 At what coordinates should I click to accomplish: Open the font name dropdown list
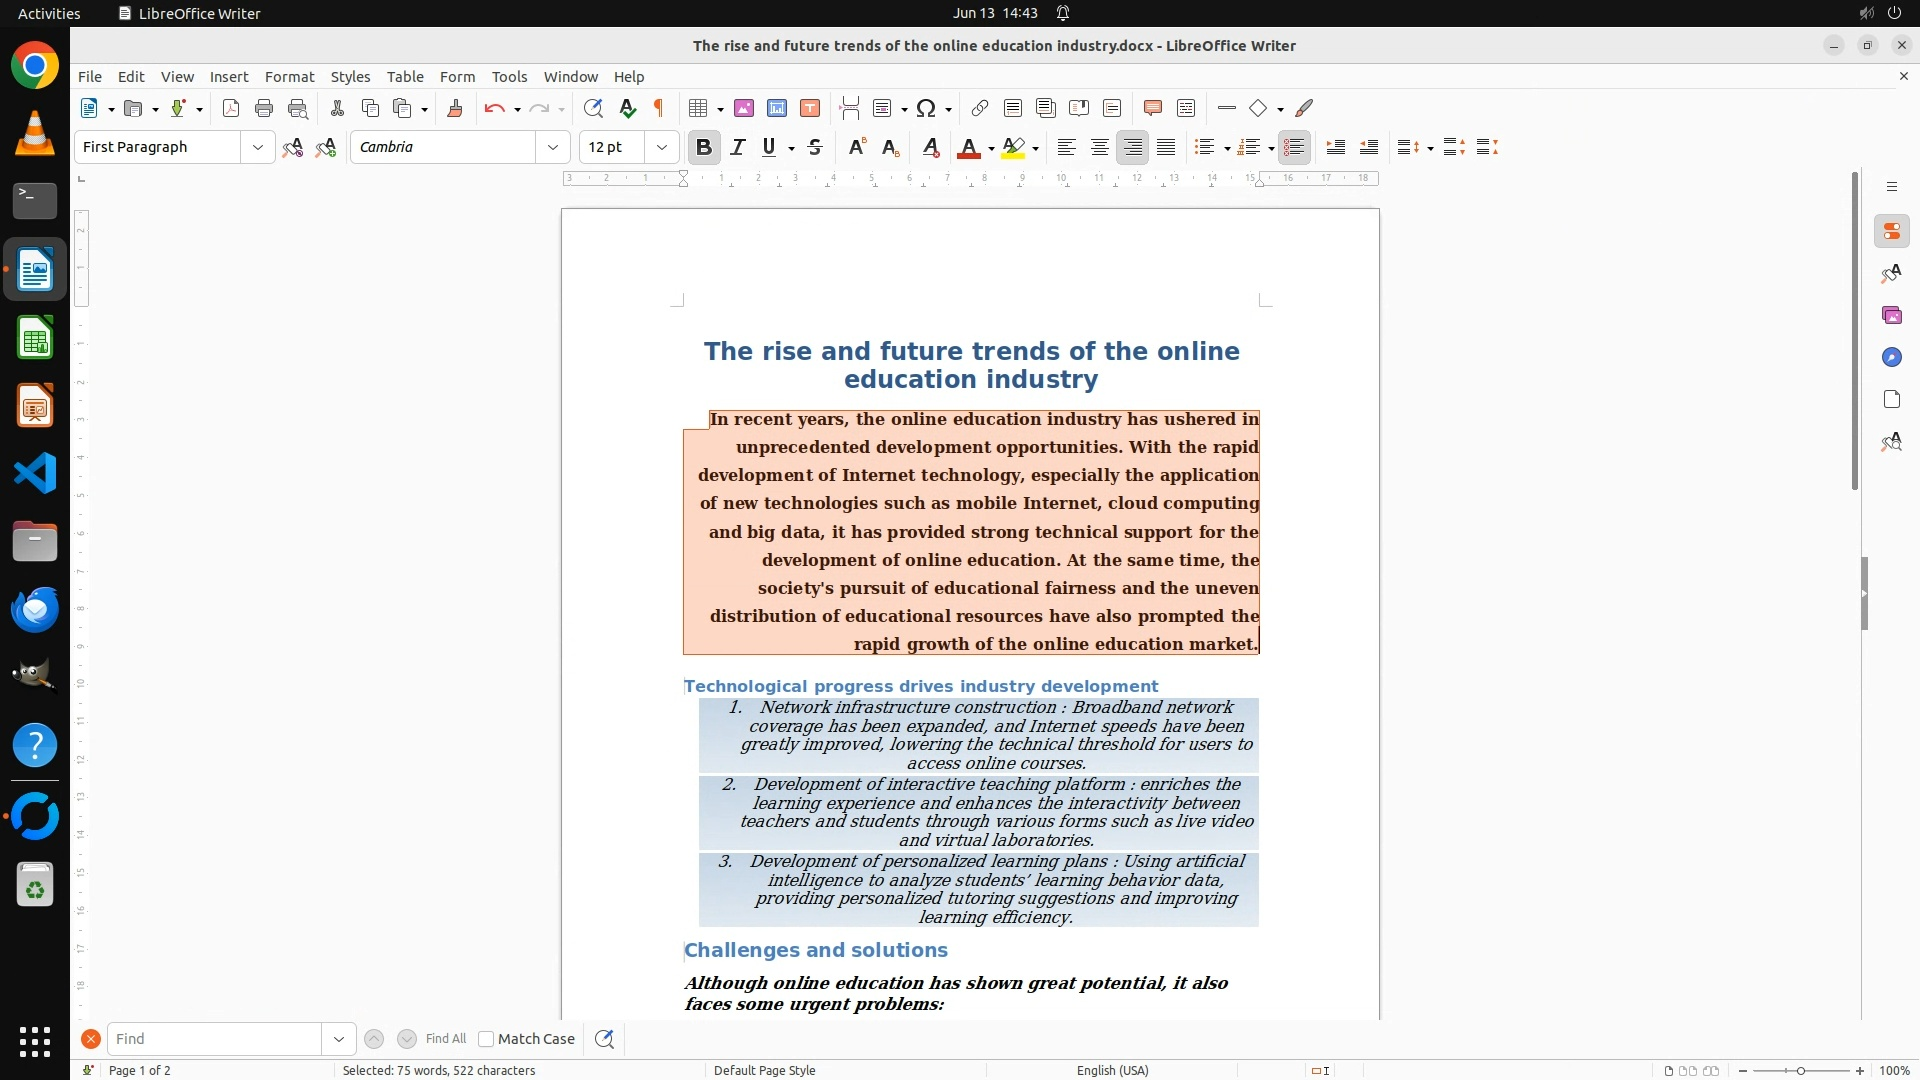tap(553, 147)
